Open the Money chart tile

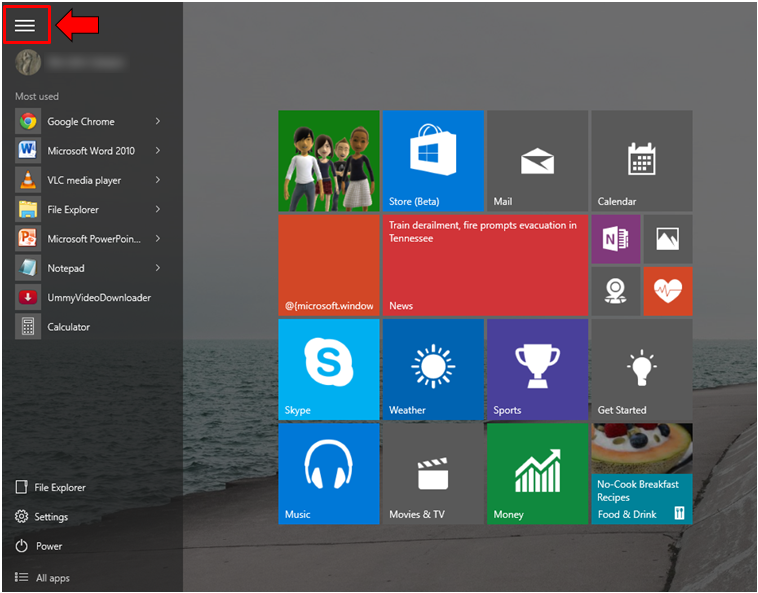tap(538, 474)
